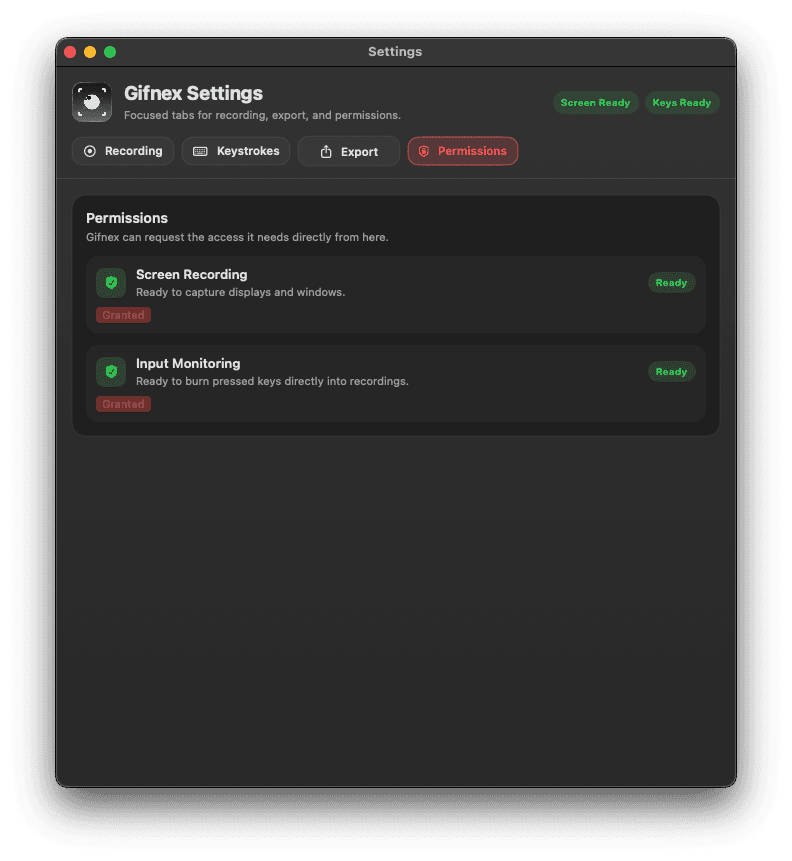Click the Input Monitoring shield icon
The image size is (792, 861).
111,372
